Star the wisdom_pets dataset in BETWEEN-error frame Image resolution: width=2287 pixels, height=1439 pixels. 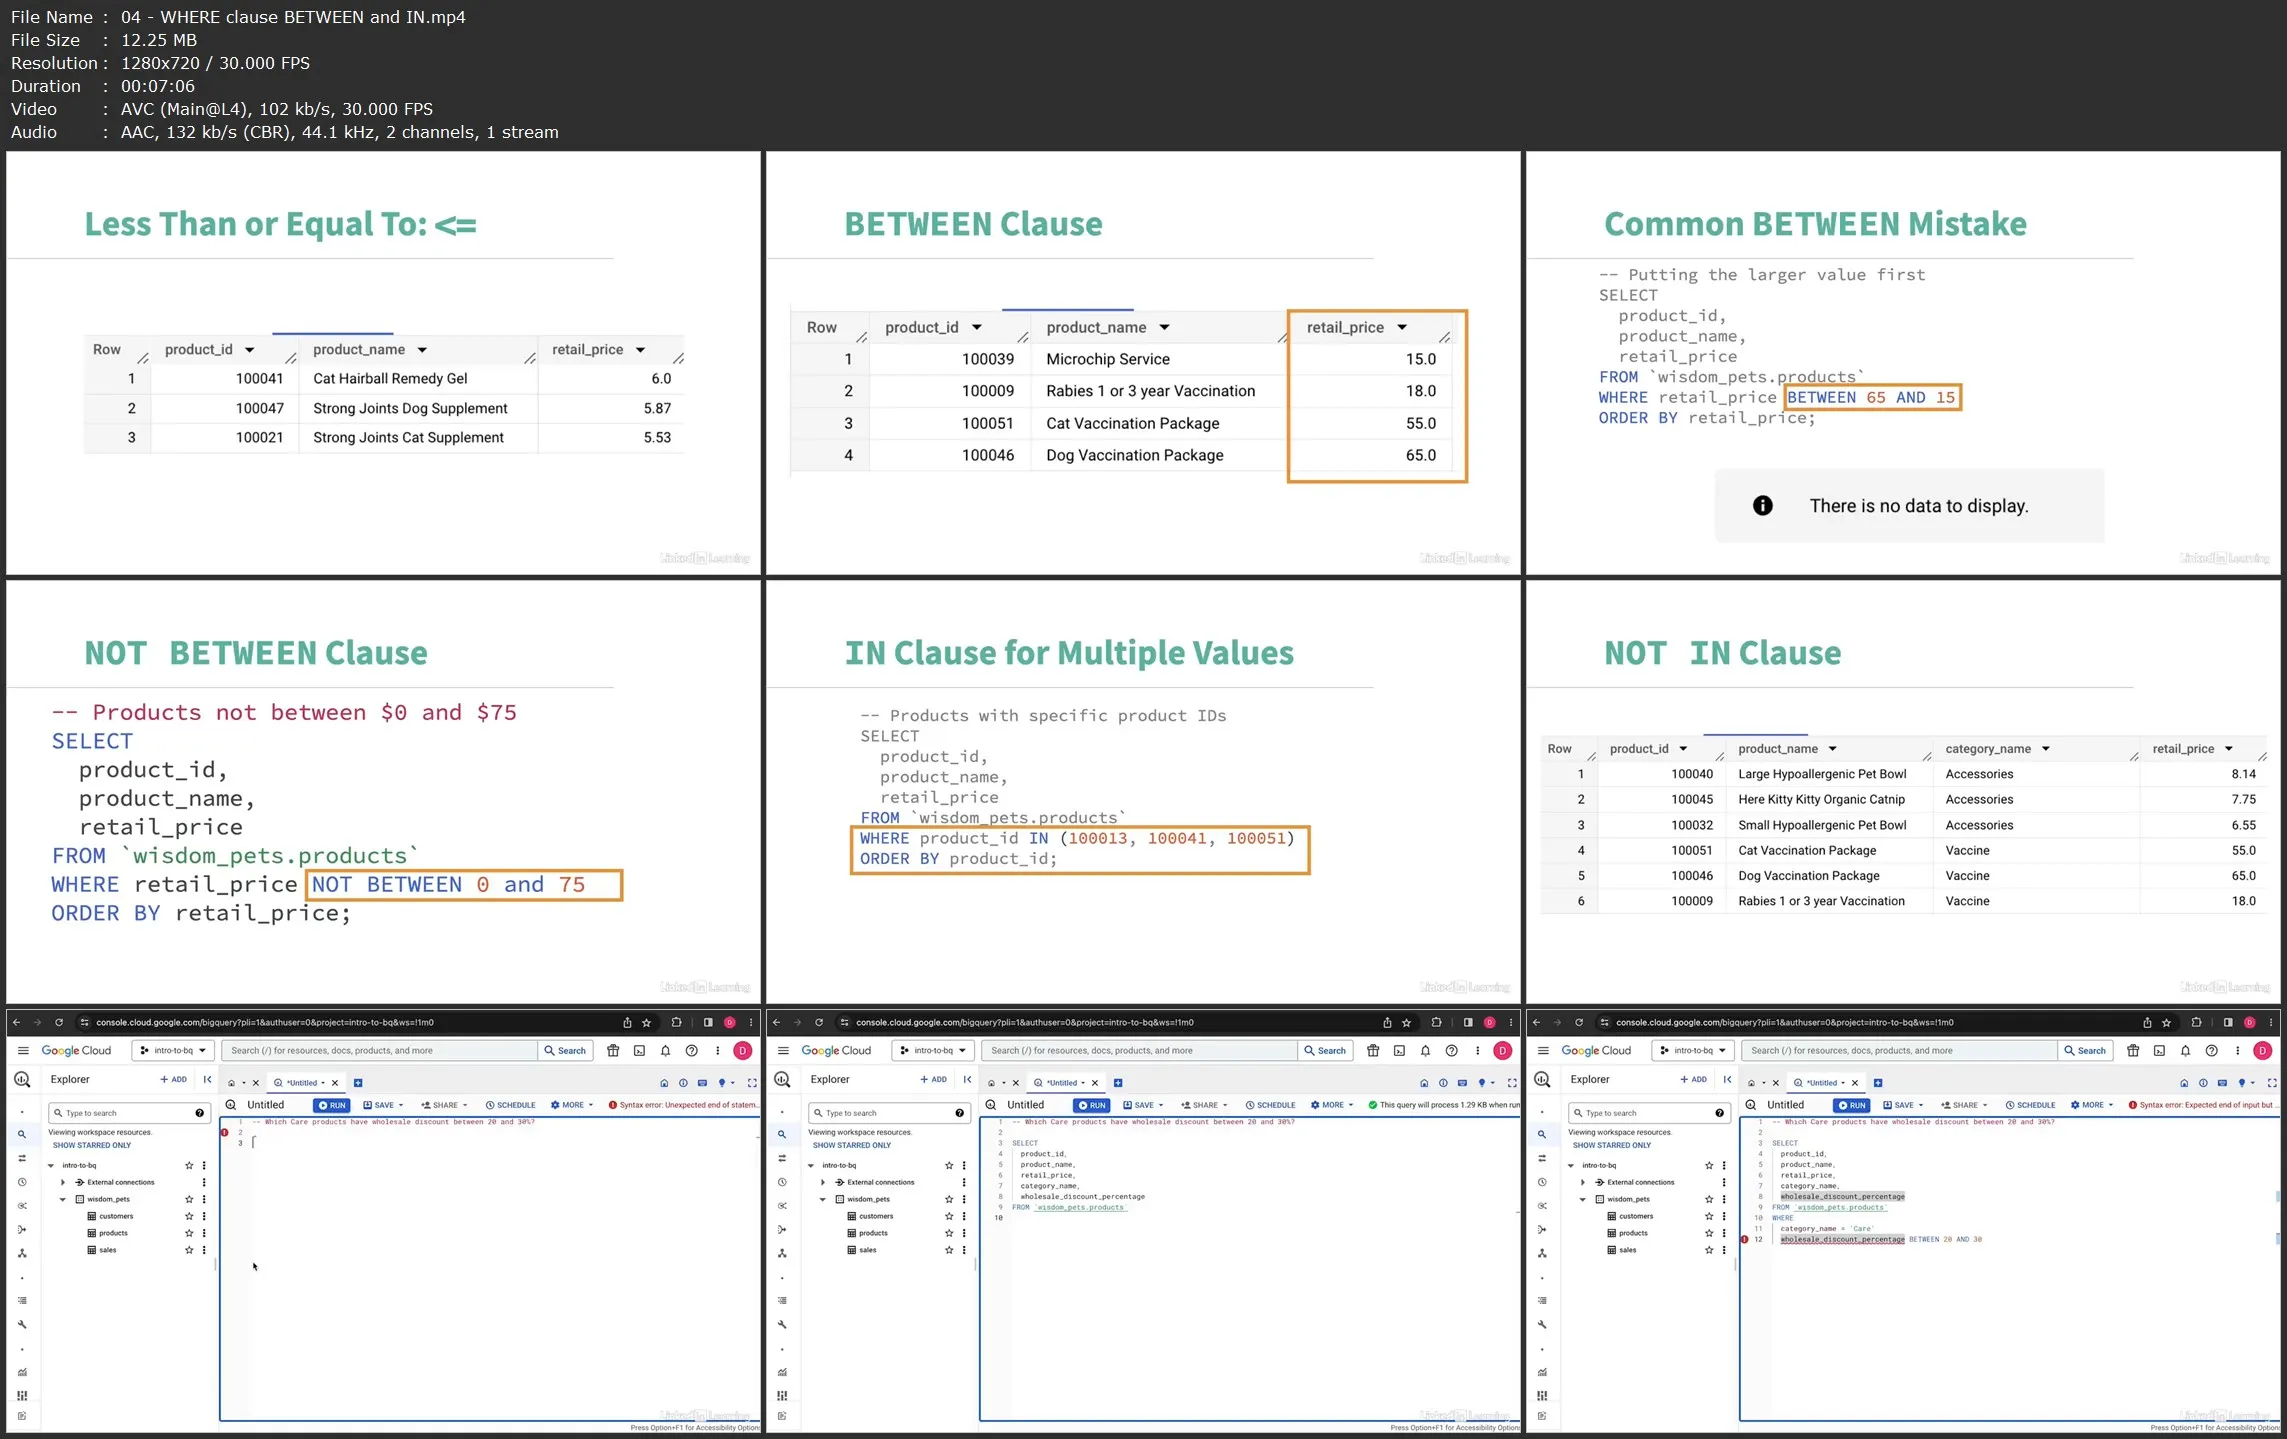[1709, 1199]
